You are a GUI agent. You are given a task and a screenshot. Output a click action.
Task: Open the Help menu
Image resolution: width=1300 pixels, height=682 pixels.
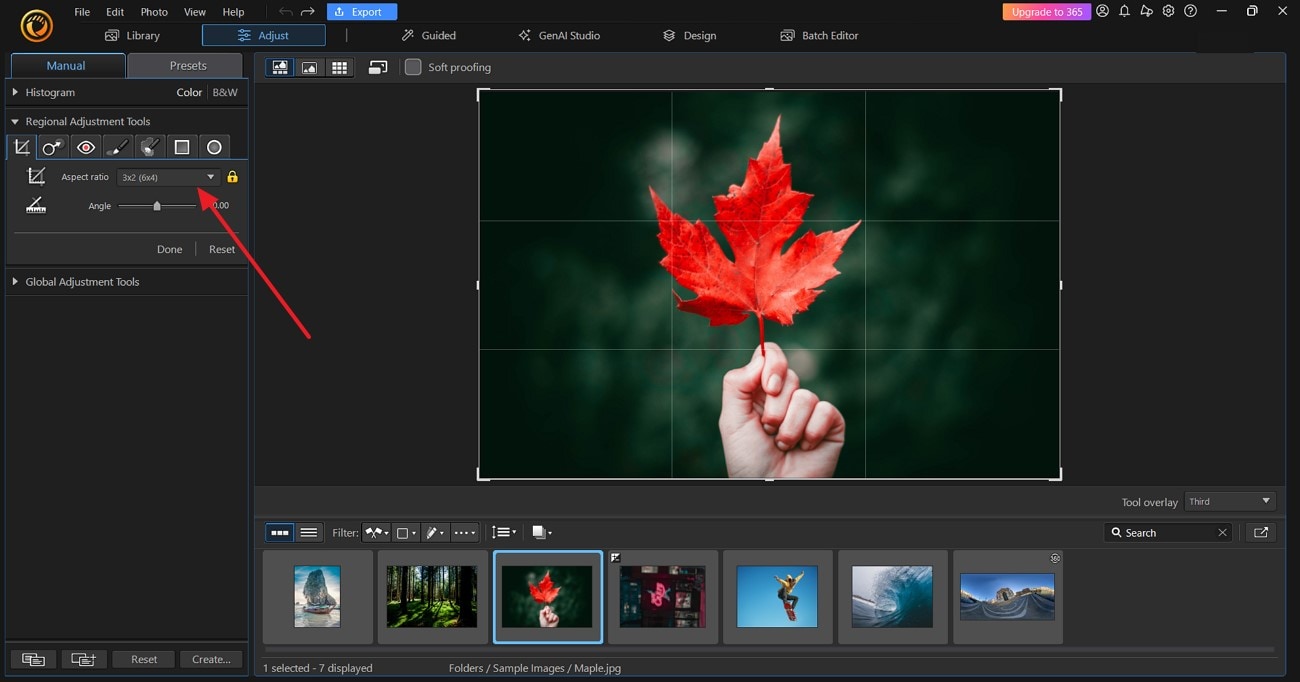(x=233, y=12)
